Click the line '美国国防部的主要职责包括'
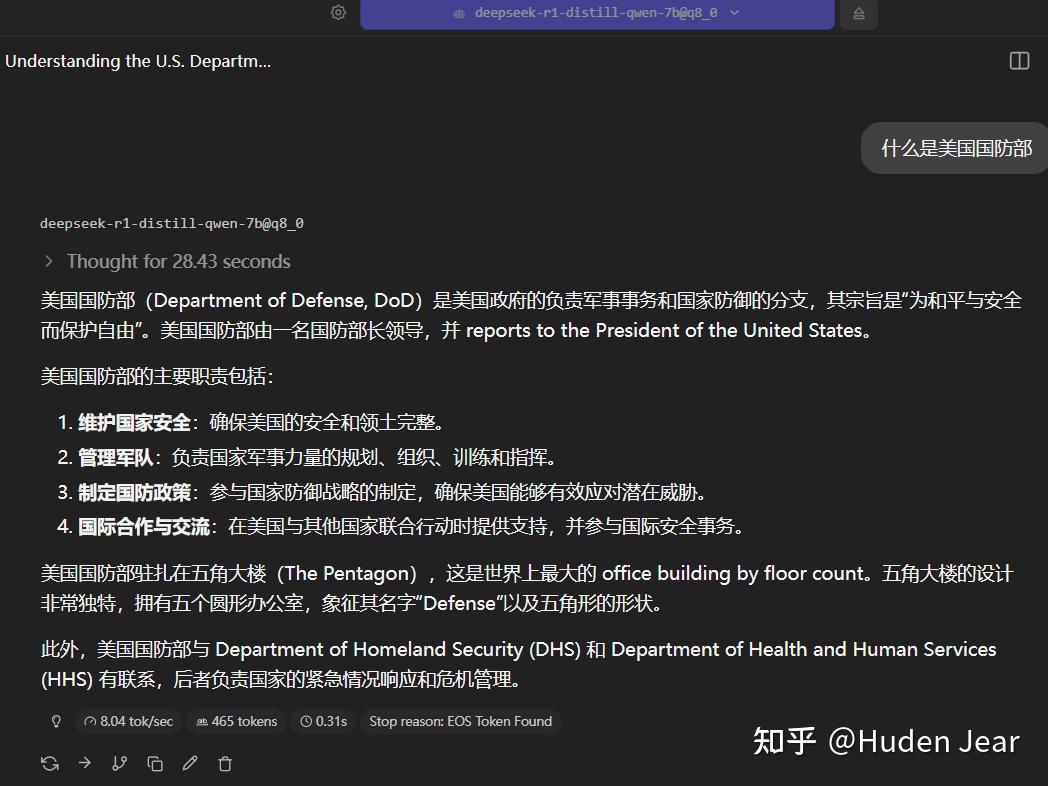Viewport: 1048px width, 786px height. click(x=157, y=376)
